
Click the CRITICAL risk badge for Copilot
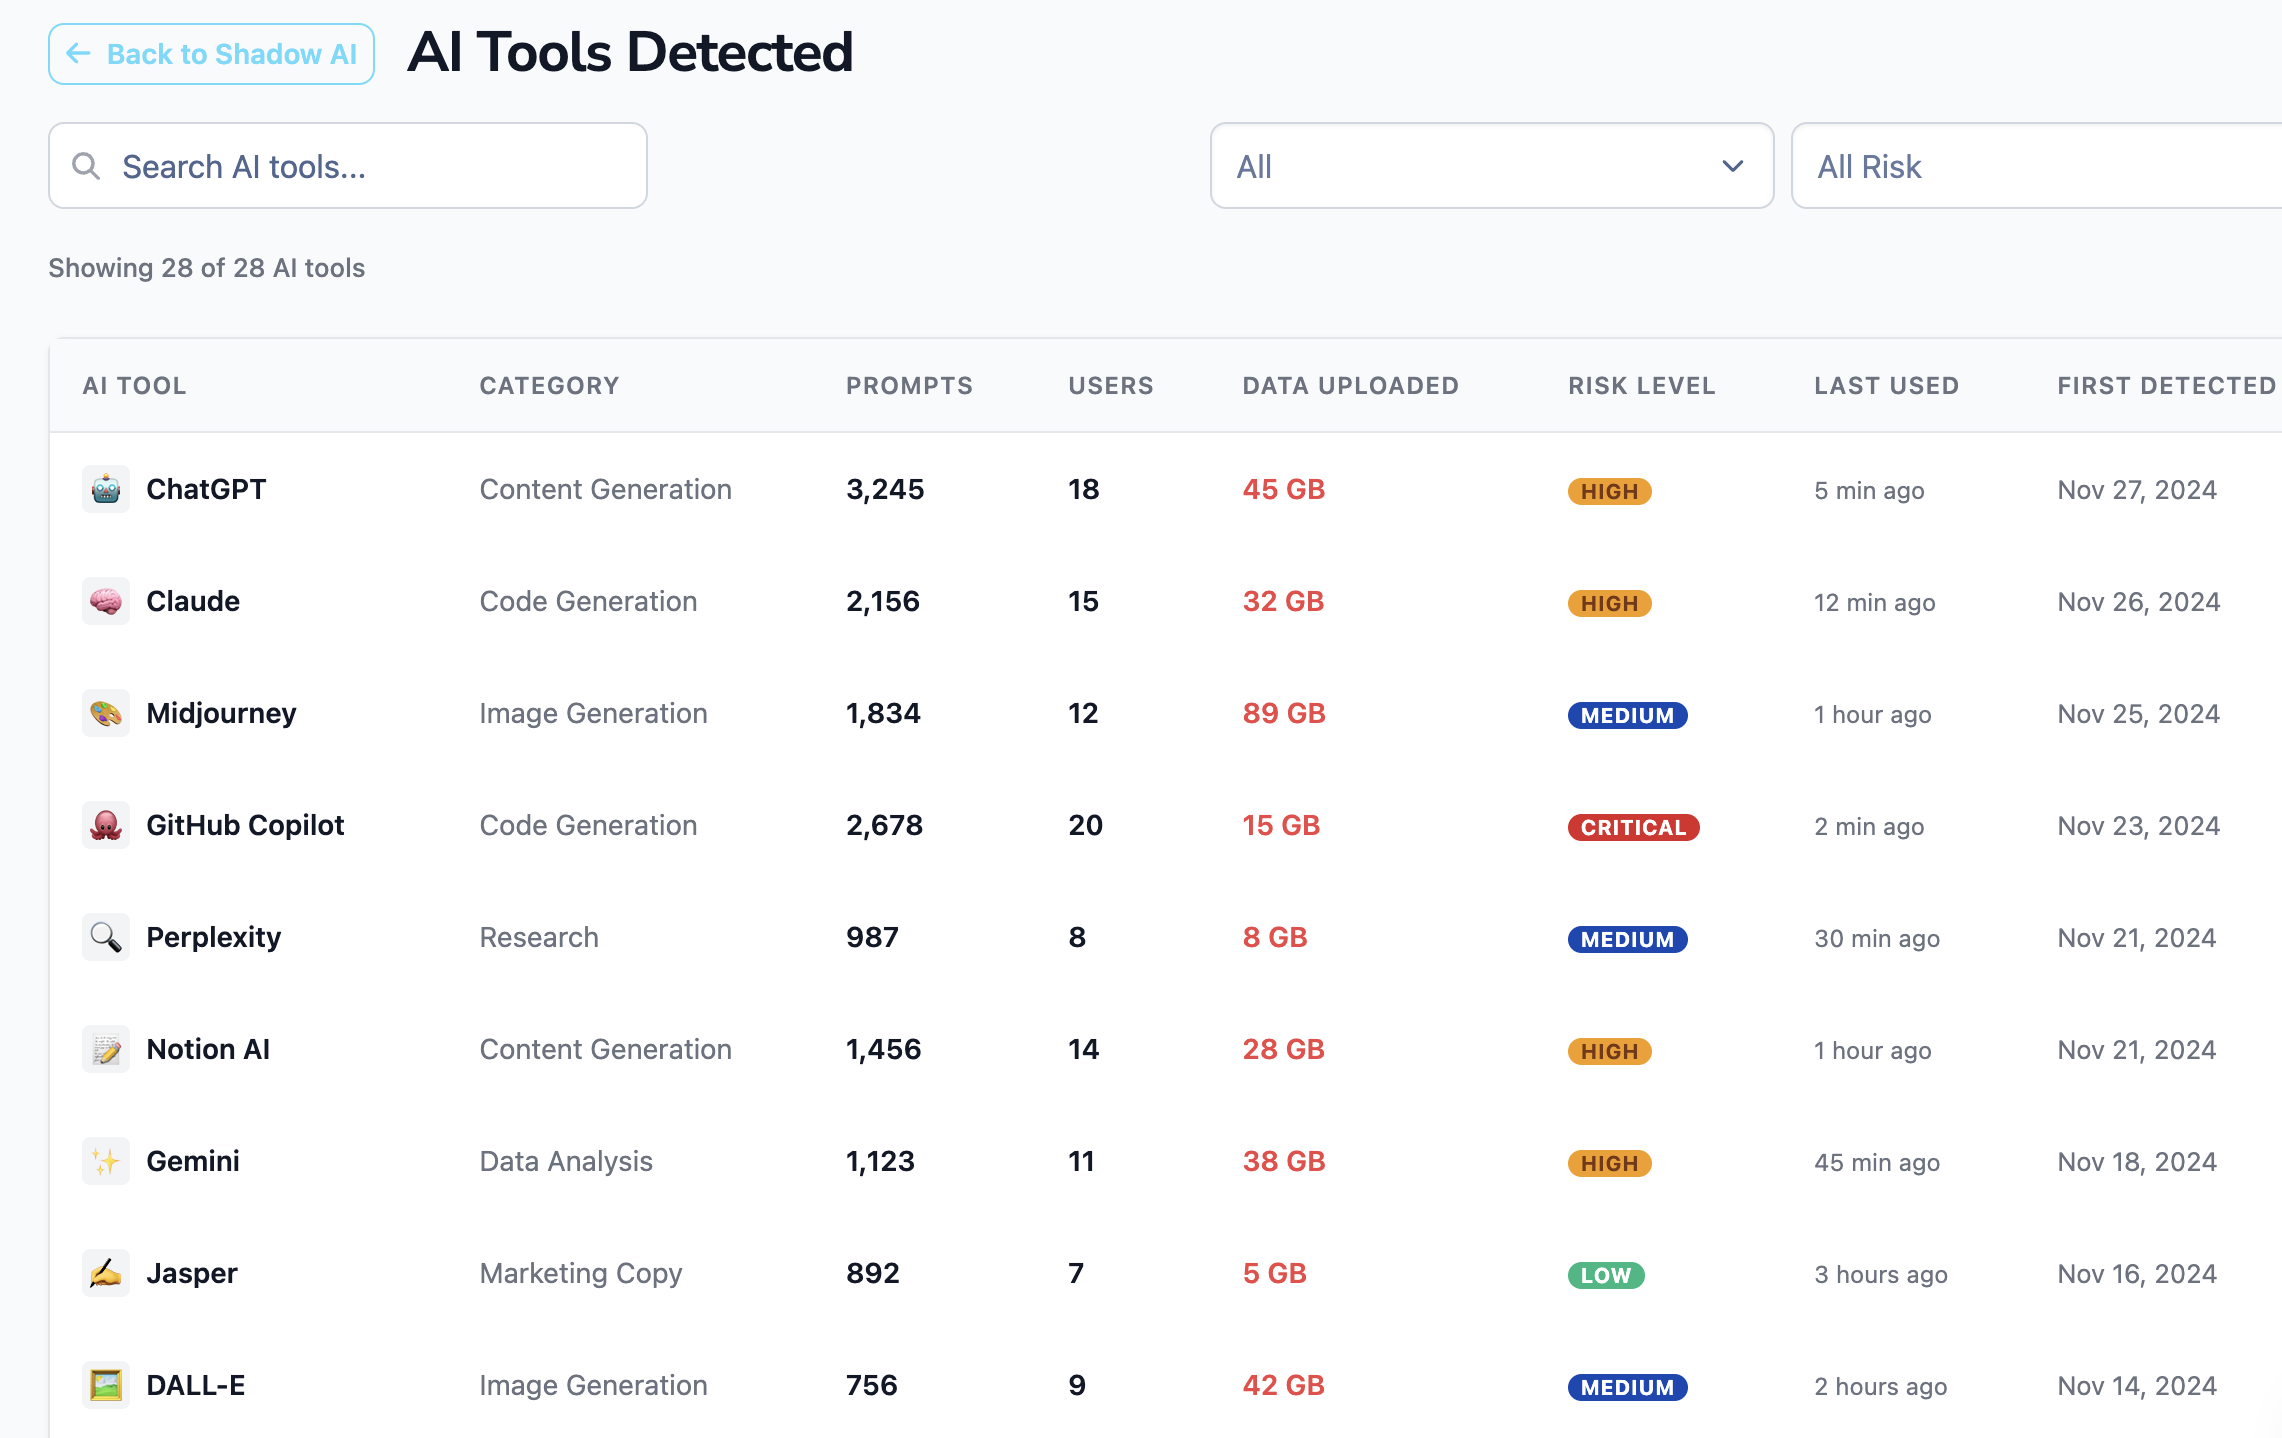click(1633, 827)
